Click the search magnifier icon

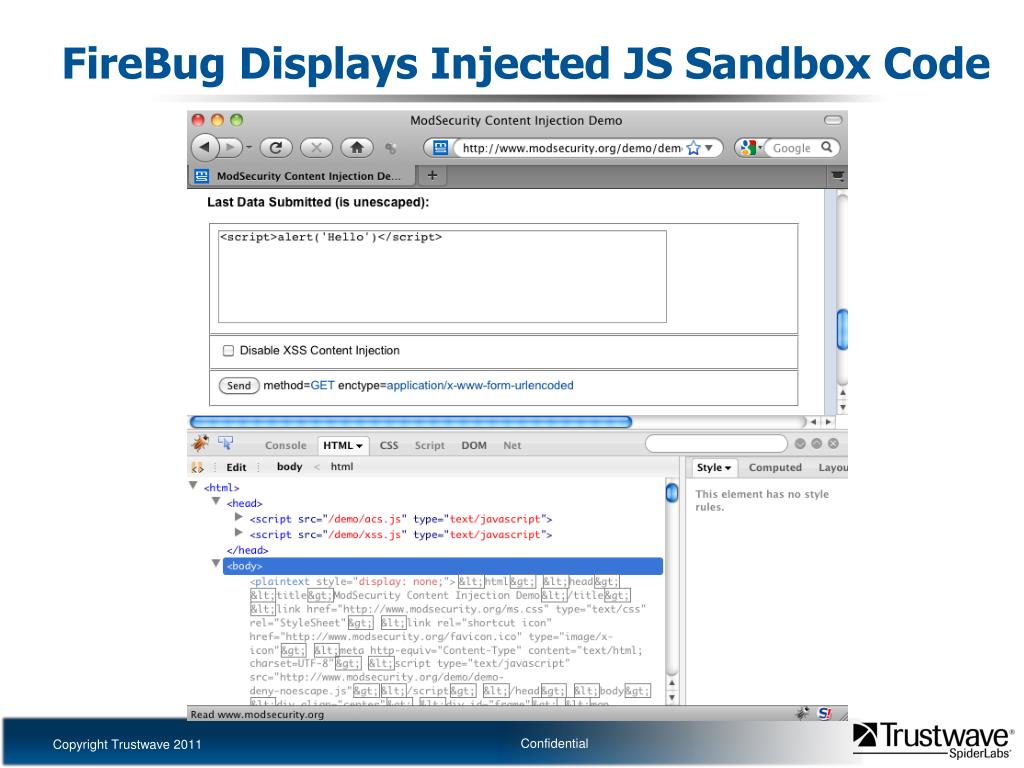click(827, 148)
